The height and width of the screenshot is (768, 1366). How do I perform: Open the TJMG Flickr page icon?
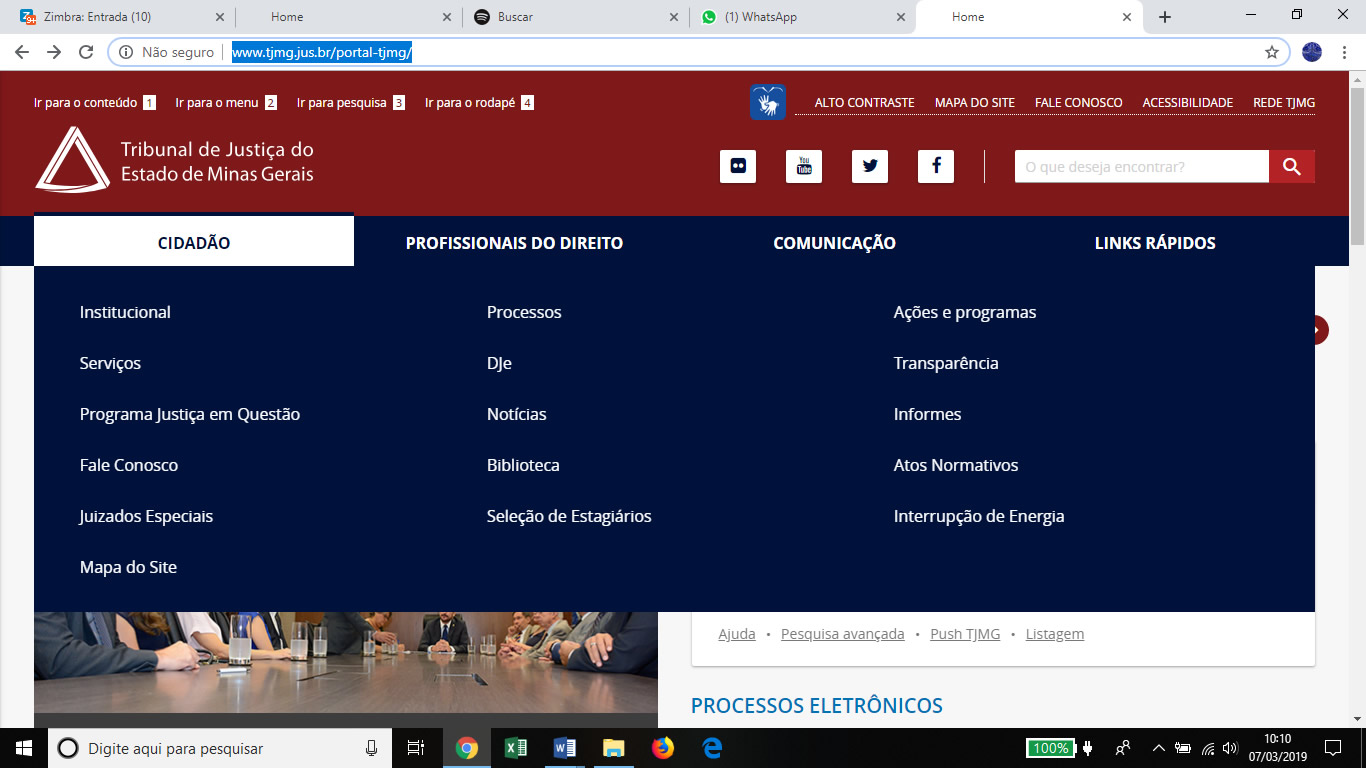(x=738, y=166)
